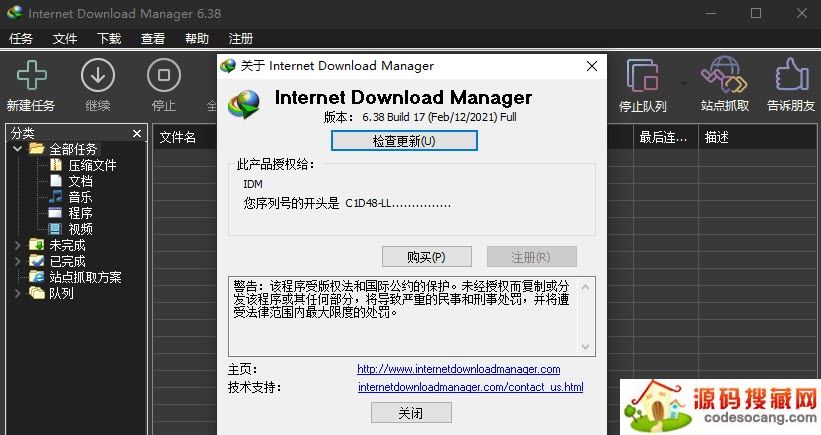Click the 告诉朋友 thumbs-up icon

(791, 75)
